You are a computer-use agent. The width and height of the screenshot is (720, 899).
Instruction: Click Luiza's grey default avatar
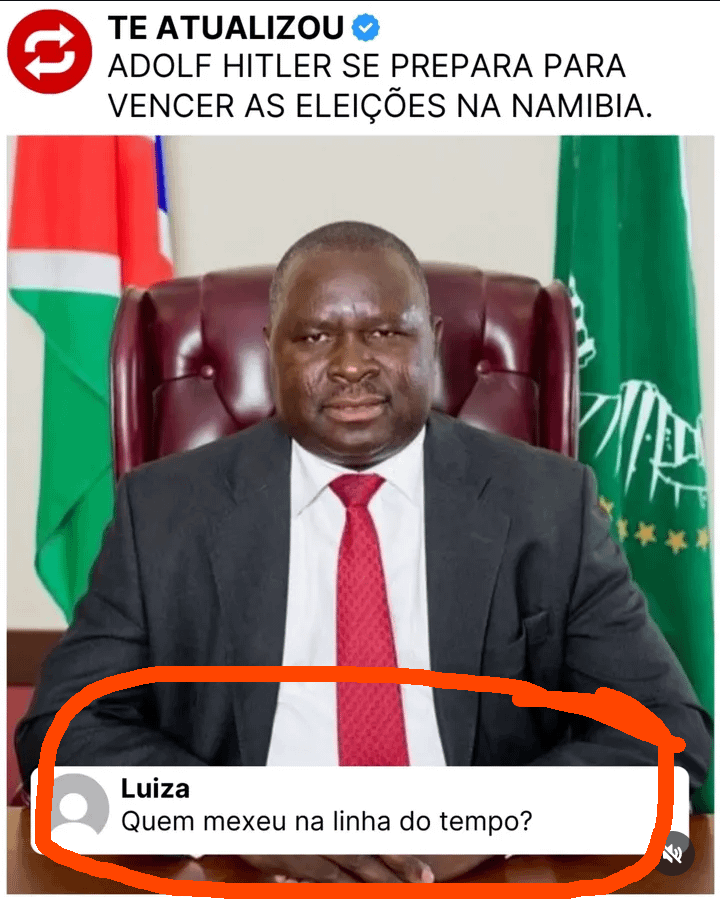79,808
